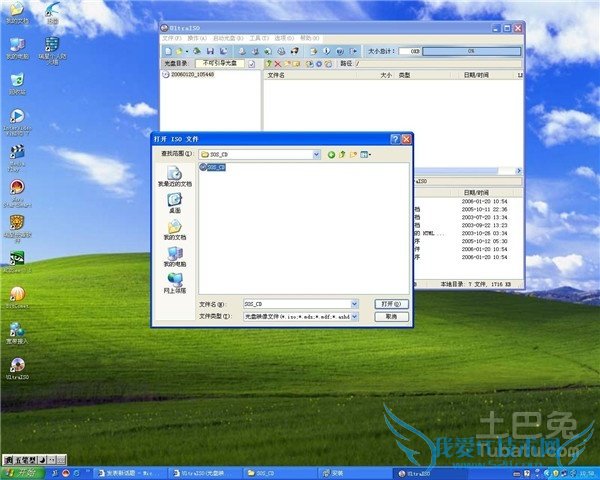Expand the File type (文件类型) dropdown arrow
Screen dimensions: 600x480
click(354, 317)
